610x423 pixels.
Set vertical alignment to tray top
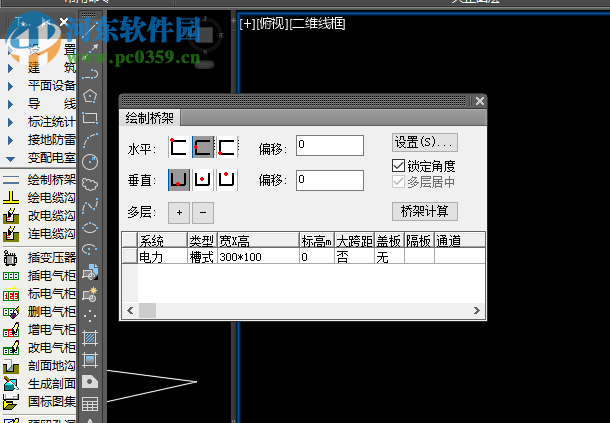[x=227, y=180]
